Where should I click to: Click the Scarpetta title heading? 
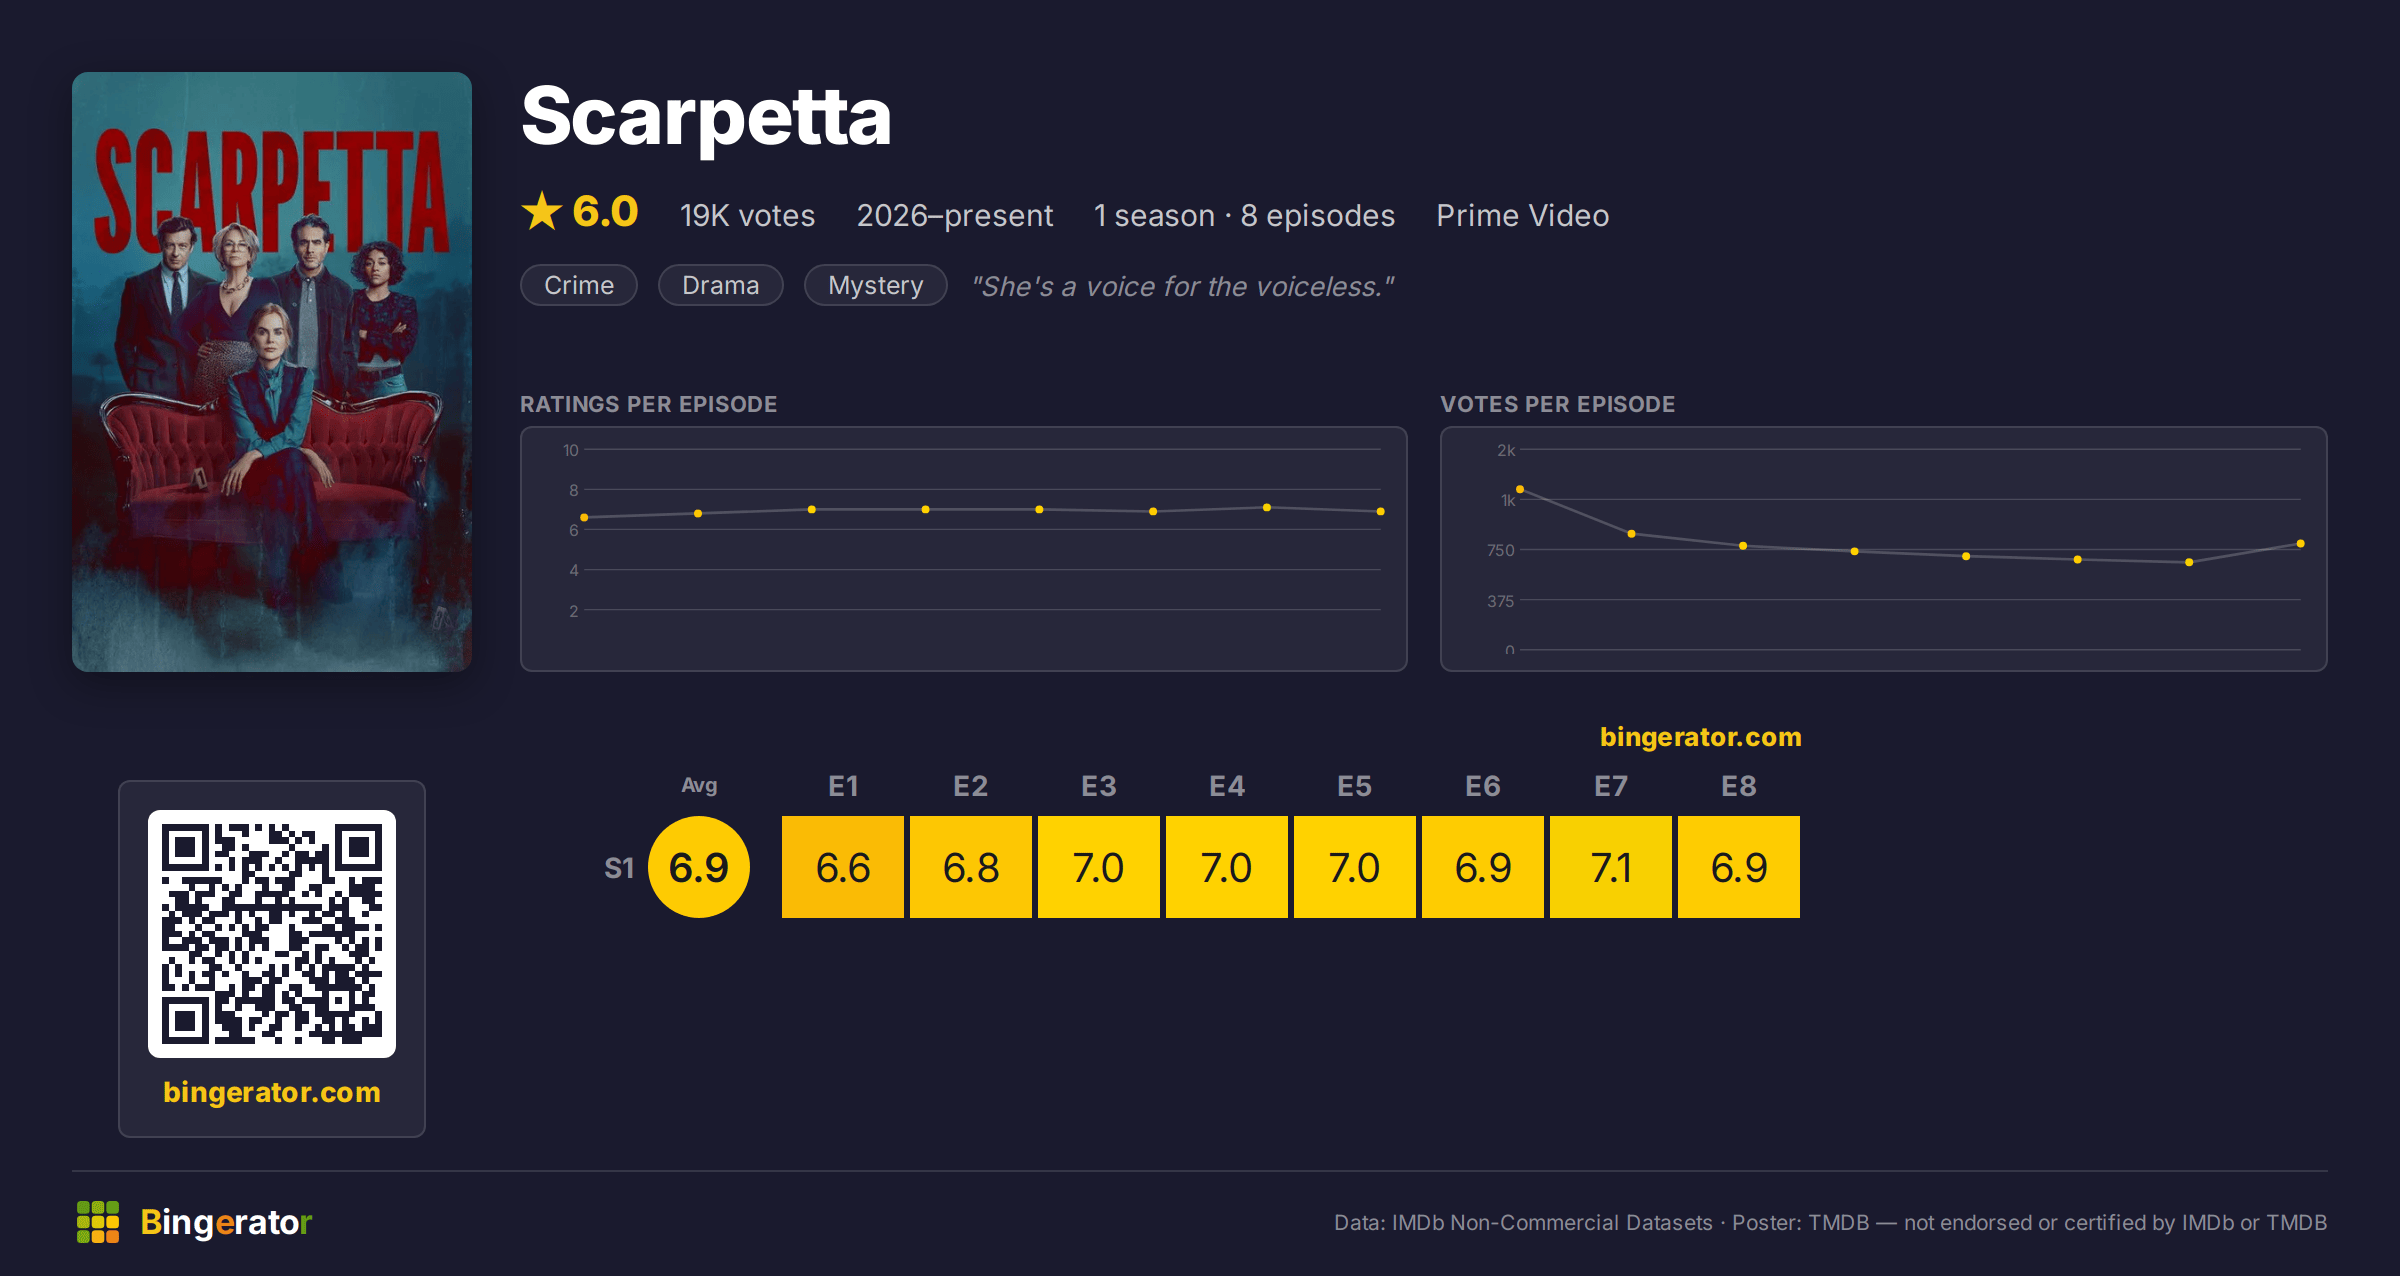(706, 117)
